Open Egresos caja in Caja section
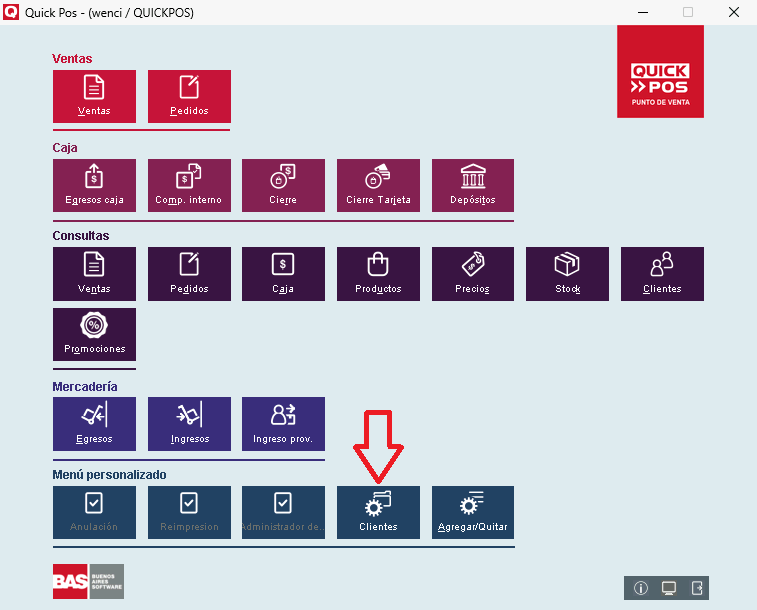Screen dimensions: 757x610 point(94,185)
